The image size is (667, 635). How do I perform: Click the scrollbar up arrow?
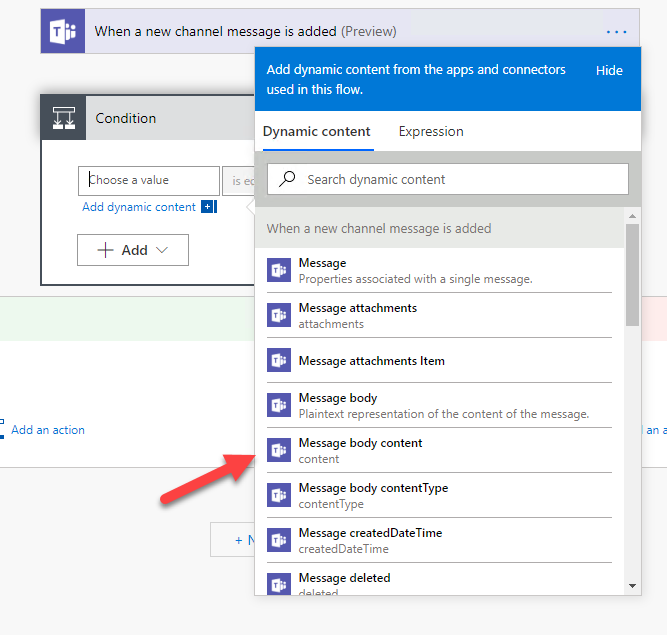633,216
